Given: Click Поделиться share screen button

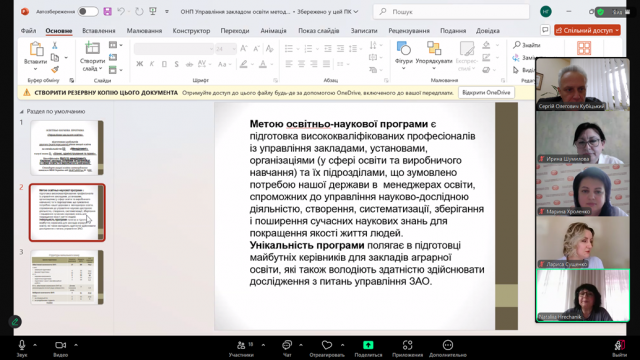Looking at the screenshot, I should coord(368,348).
